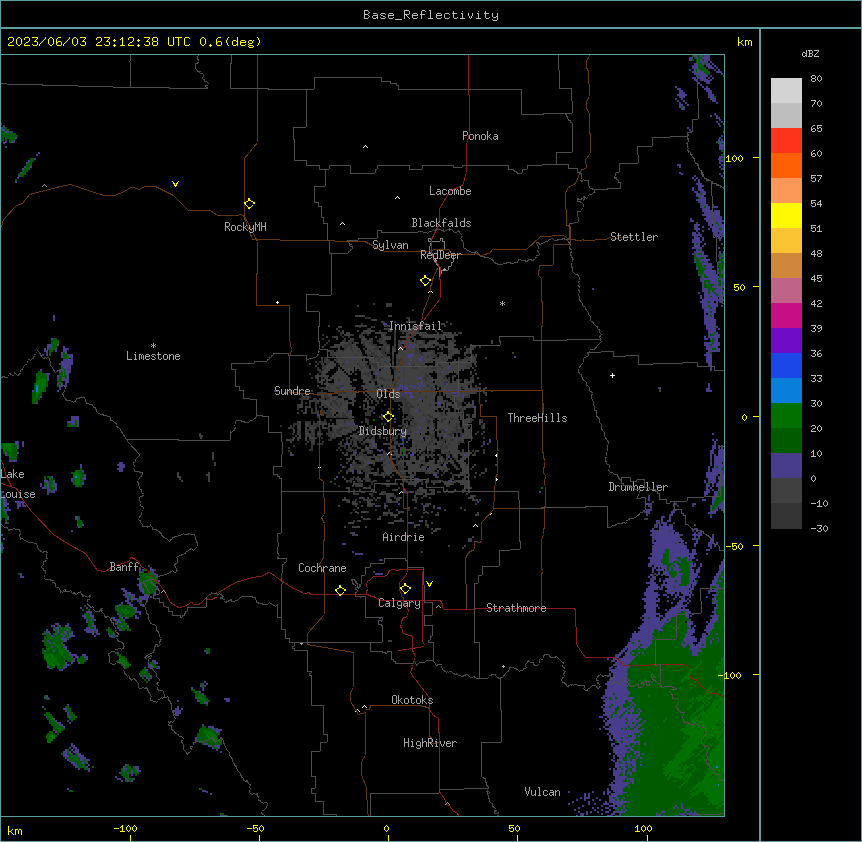
Task: Click the HighRiver label
Action: (x=430, y=743)
